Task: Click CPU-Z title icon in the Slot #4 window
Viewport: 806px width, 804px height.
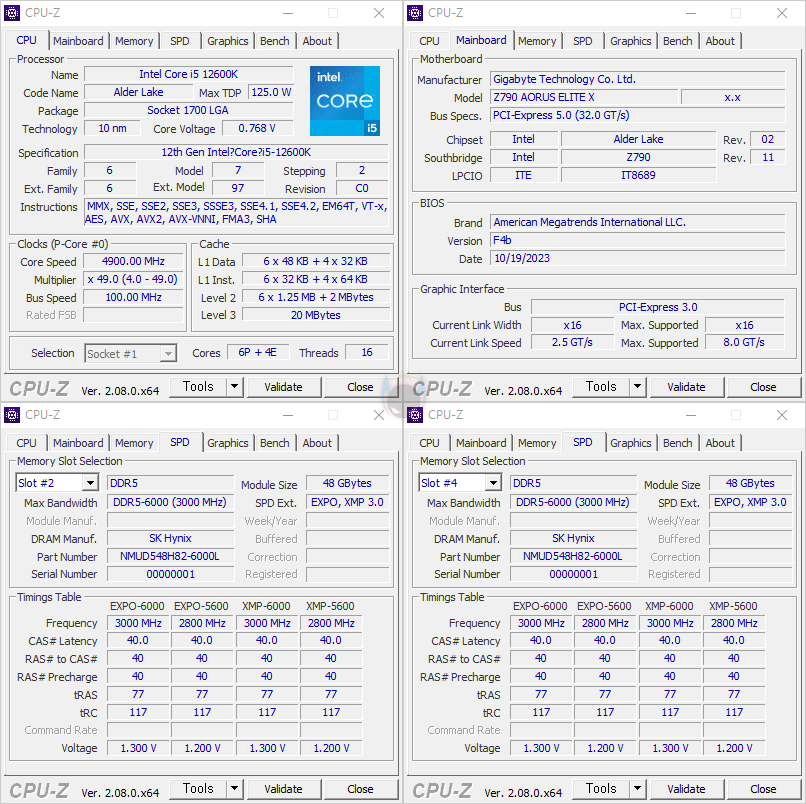Action: (x=415, y=415)
